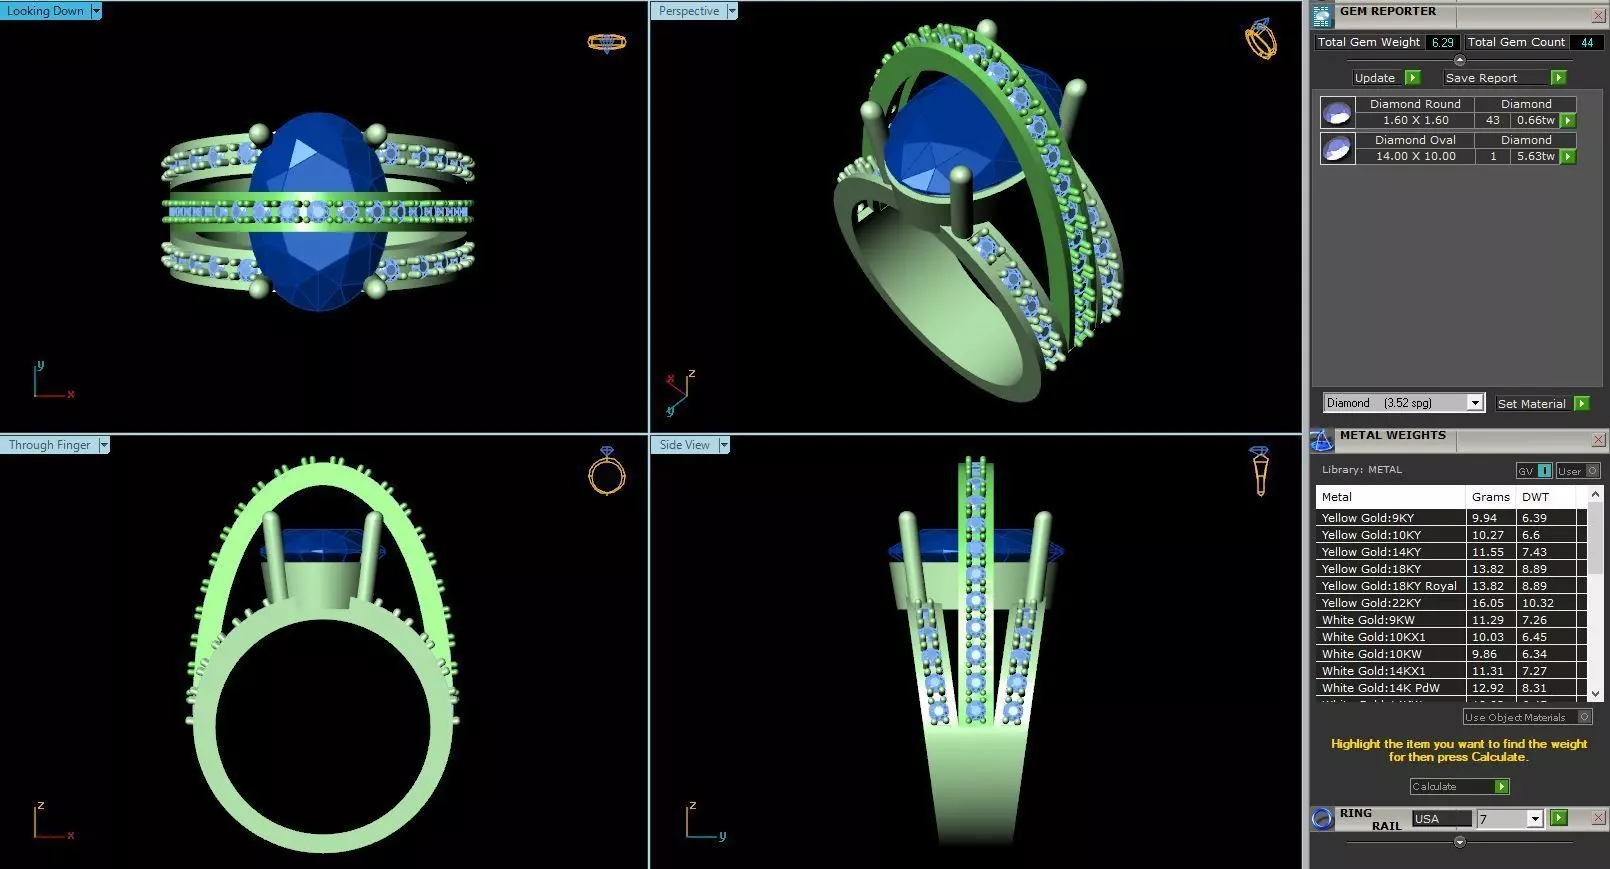Screen dimensions: 1610x869
Task: Select the White Gold:14KX1 row
Action: (1451, 671)
